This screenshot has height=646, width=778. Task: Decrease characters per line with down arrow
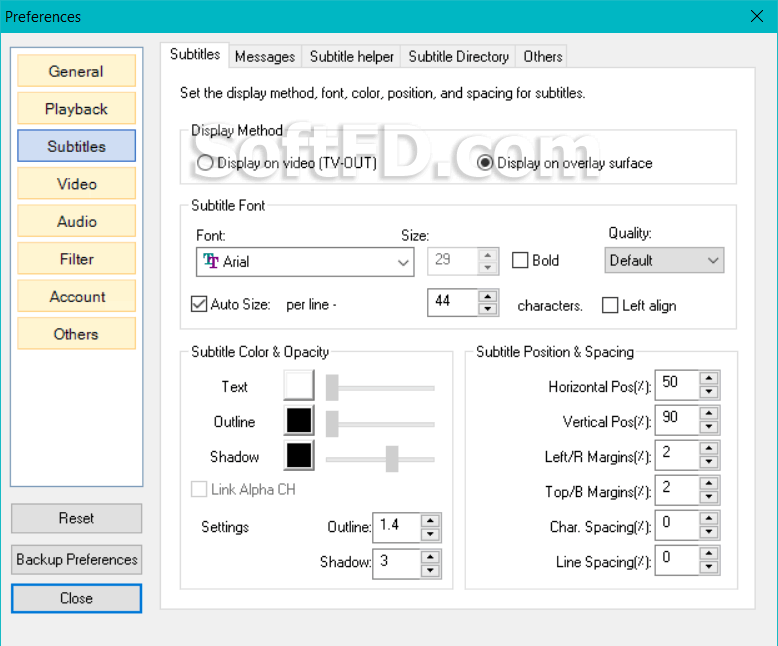click(488, 309)
